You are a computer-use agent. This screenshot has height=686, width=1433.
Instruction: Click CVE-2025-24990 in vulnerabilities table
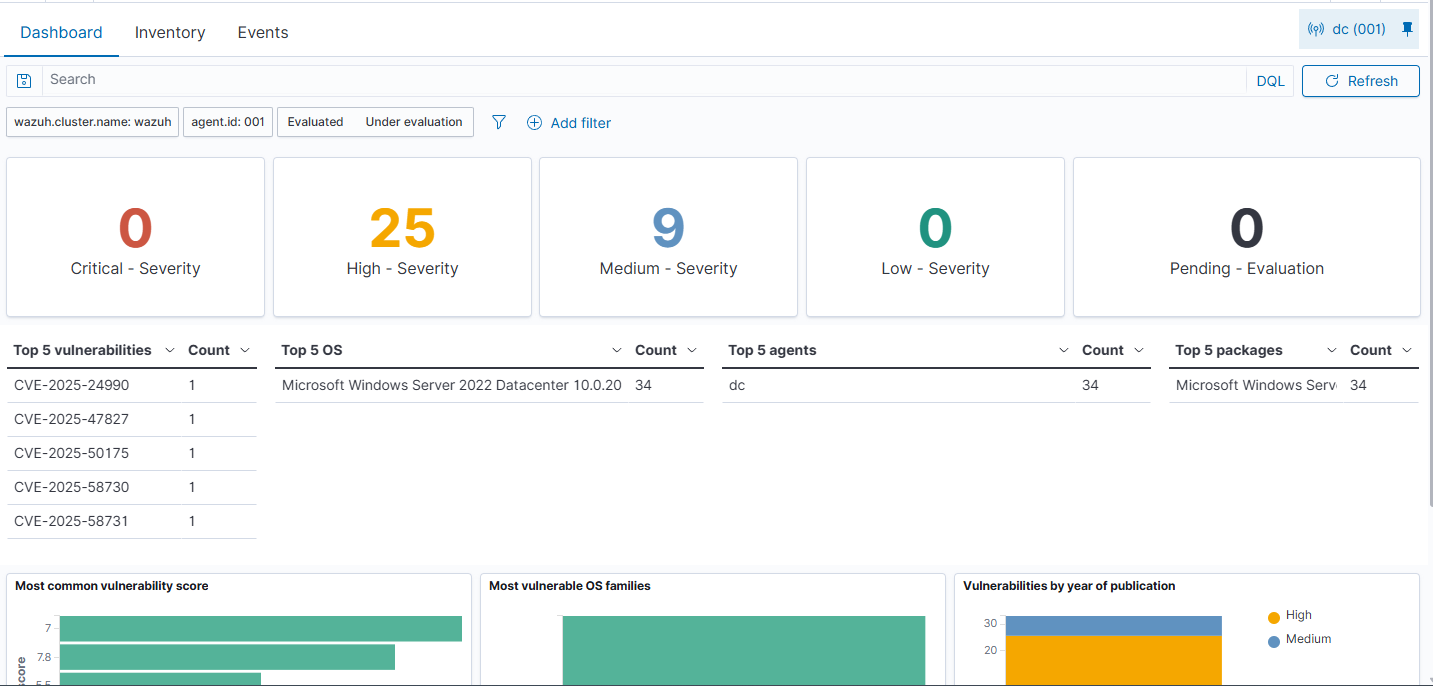click(x=71, y=385)
